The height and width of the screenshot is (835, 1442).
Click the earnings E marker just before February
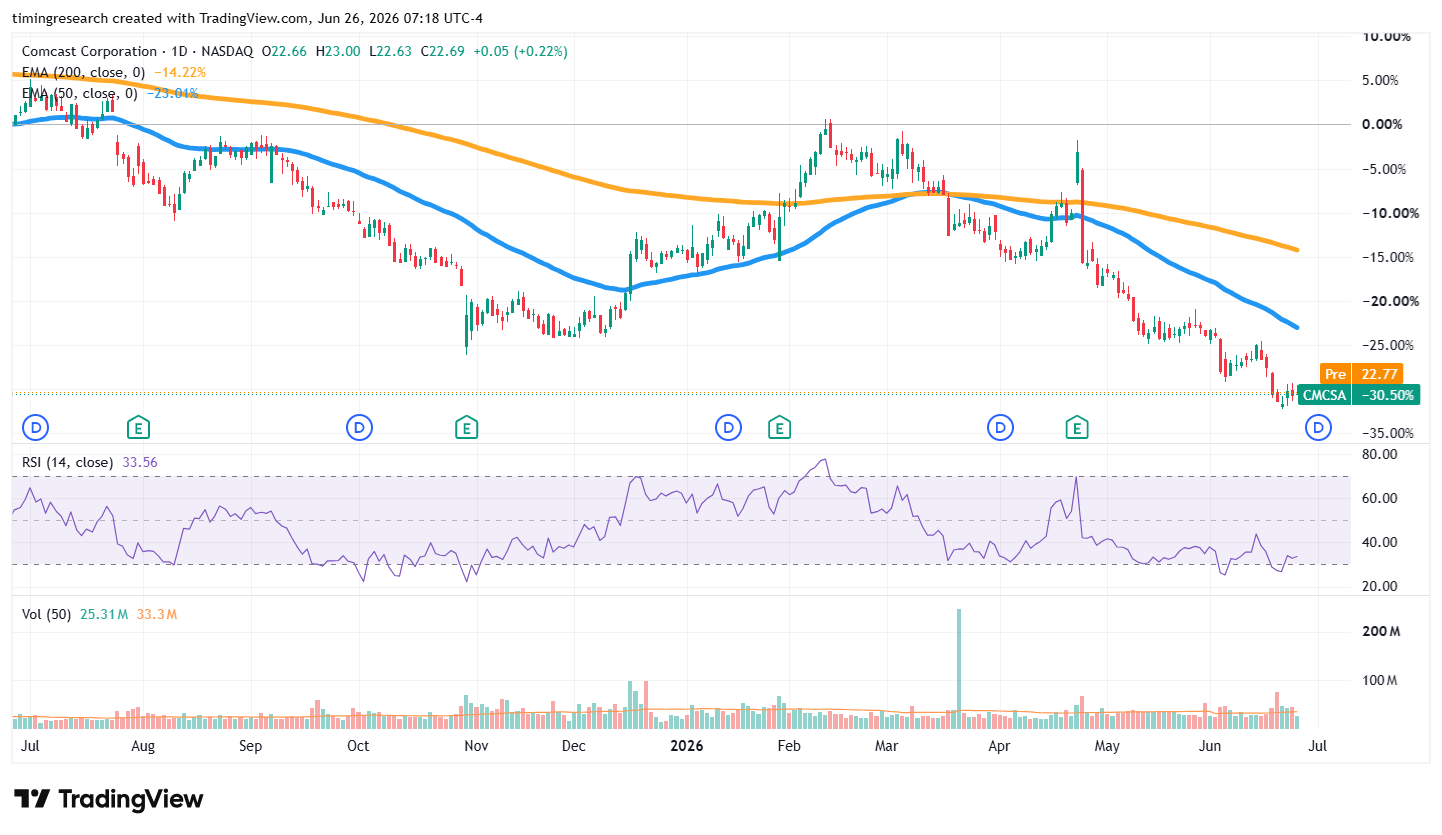(779, 428)
